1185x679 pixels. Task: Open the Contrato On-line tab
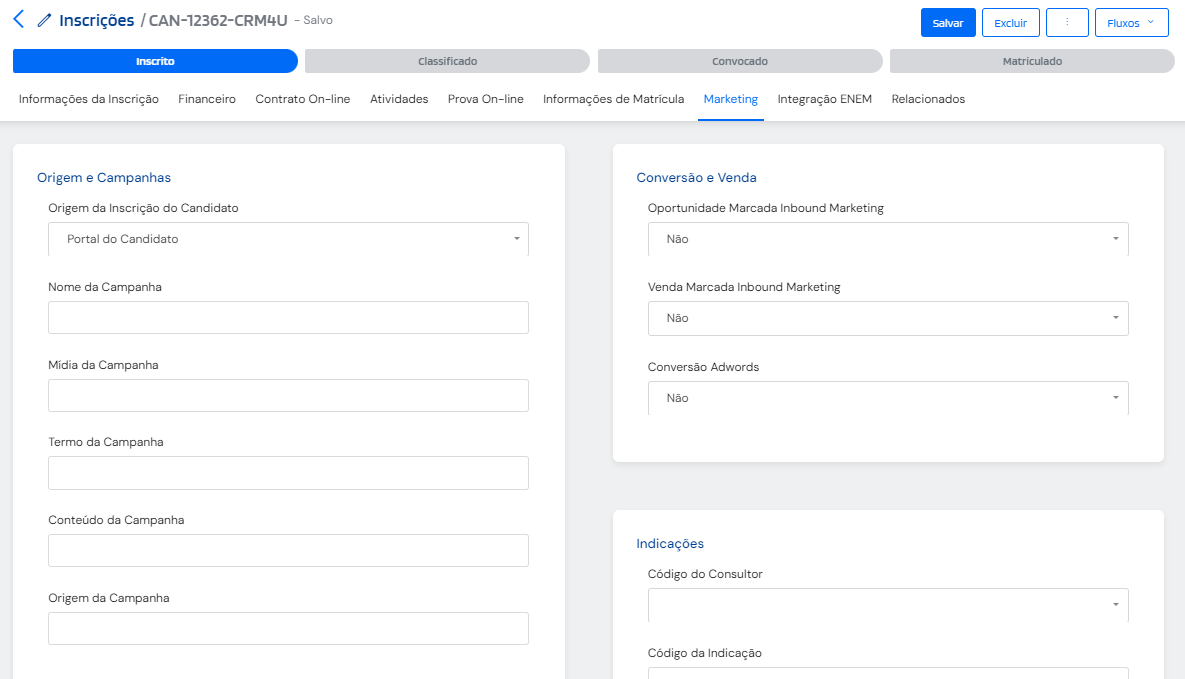coord(303,99)
